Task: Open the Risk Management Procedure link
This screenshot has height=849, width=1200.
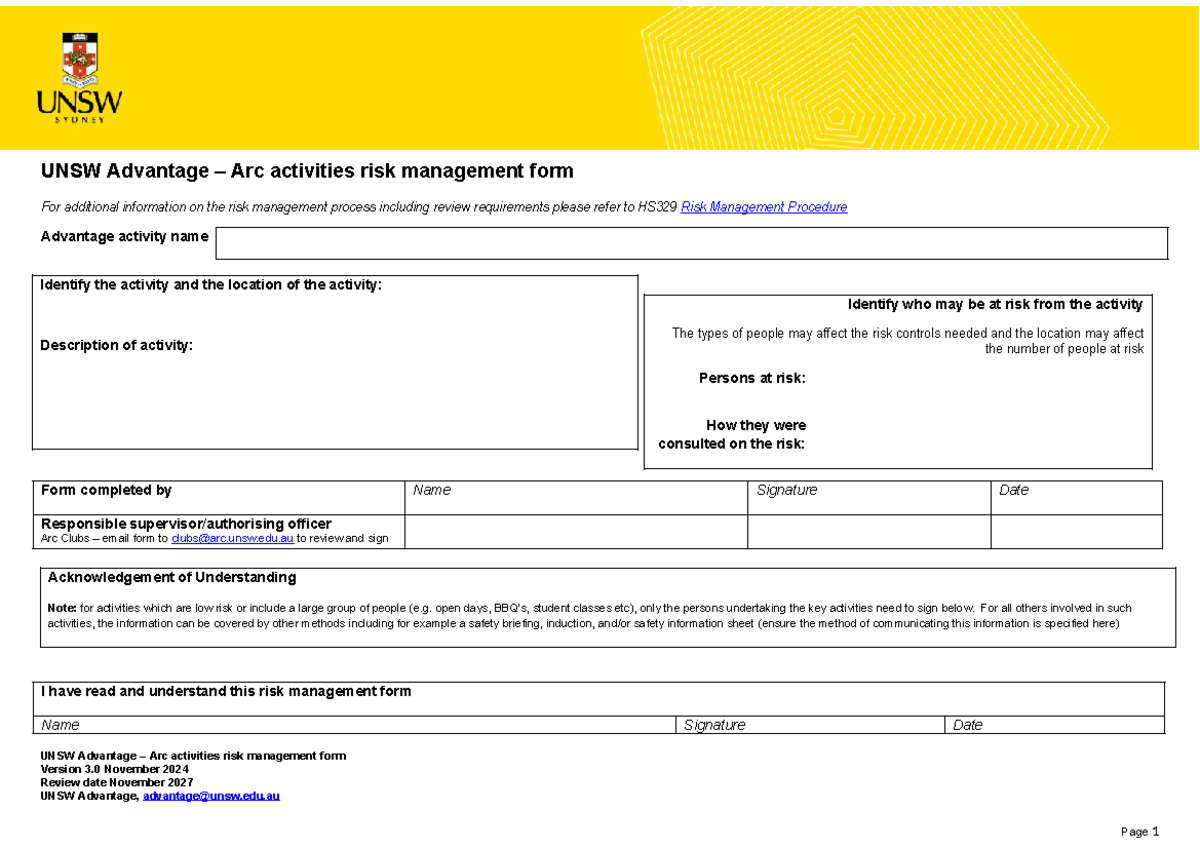Action: 764,207
